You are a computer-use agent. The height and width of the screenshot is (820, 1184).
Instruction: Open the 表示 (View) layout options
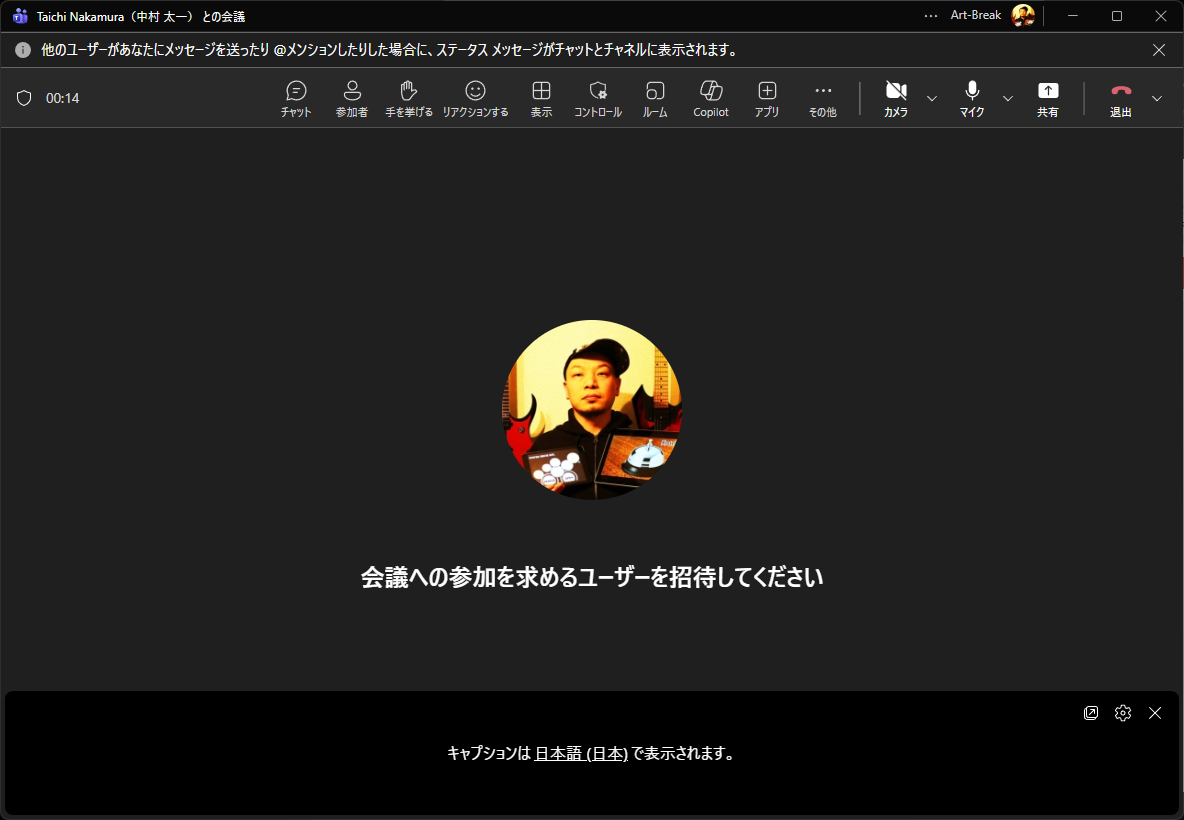[x=541, y=98]
